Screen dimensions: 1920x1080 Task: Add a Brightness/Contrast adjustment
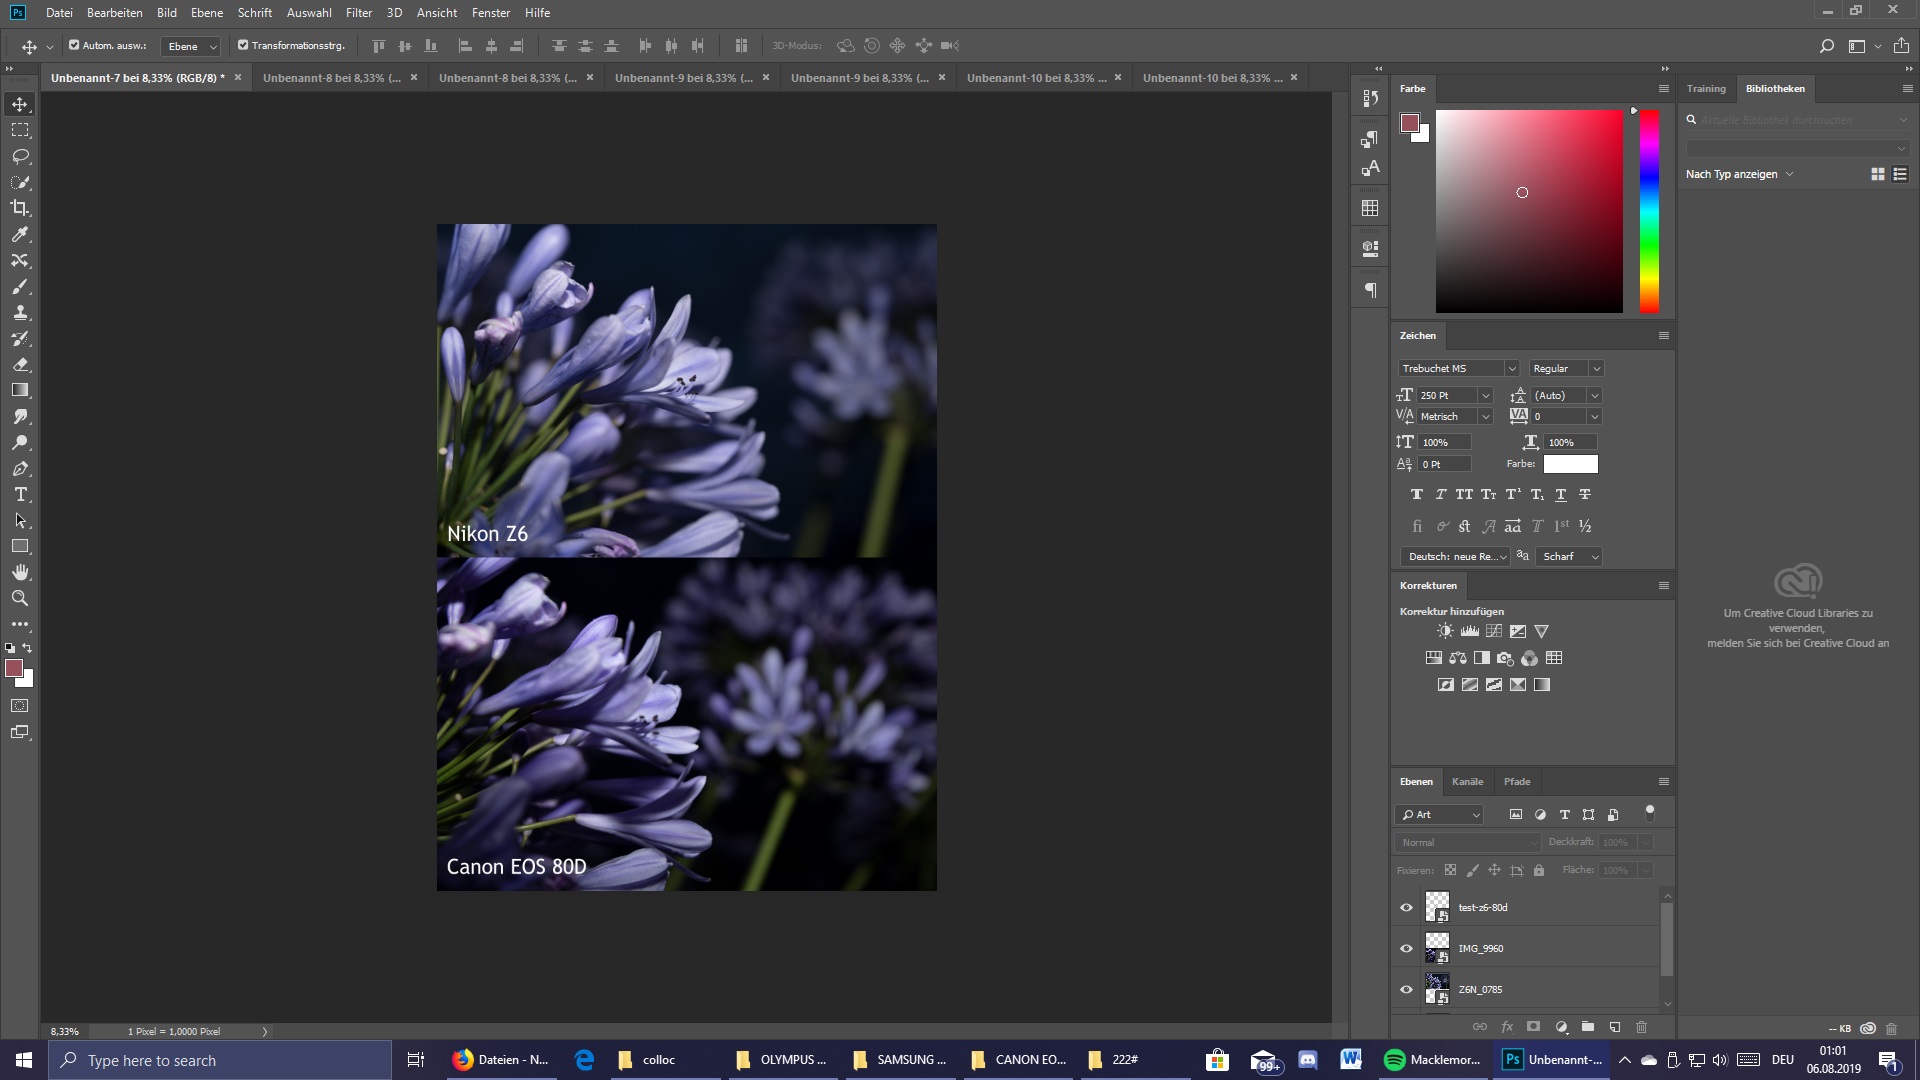1445,631
